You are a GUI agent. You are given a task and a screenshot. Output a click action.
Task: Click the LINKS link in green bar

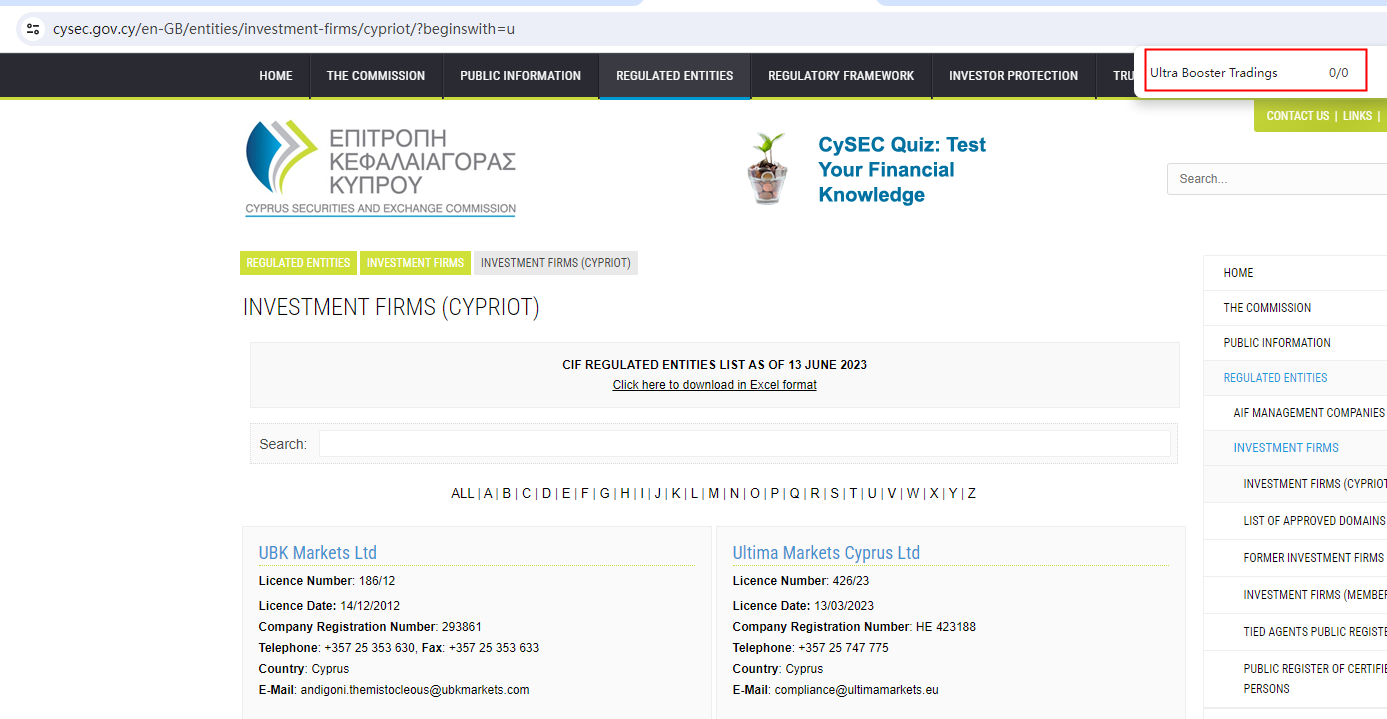1357,116
